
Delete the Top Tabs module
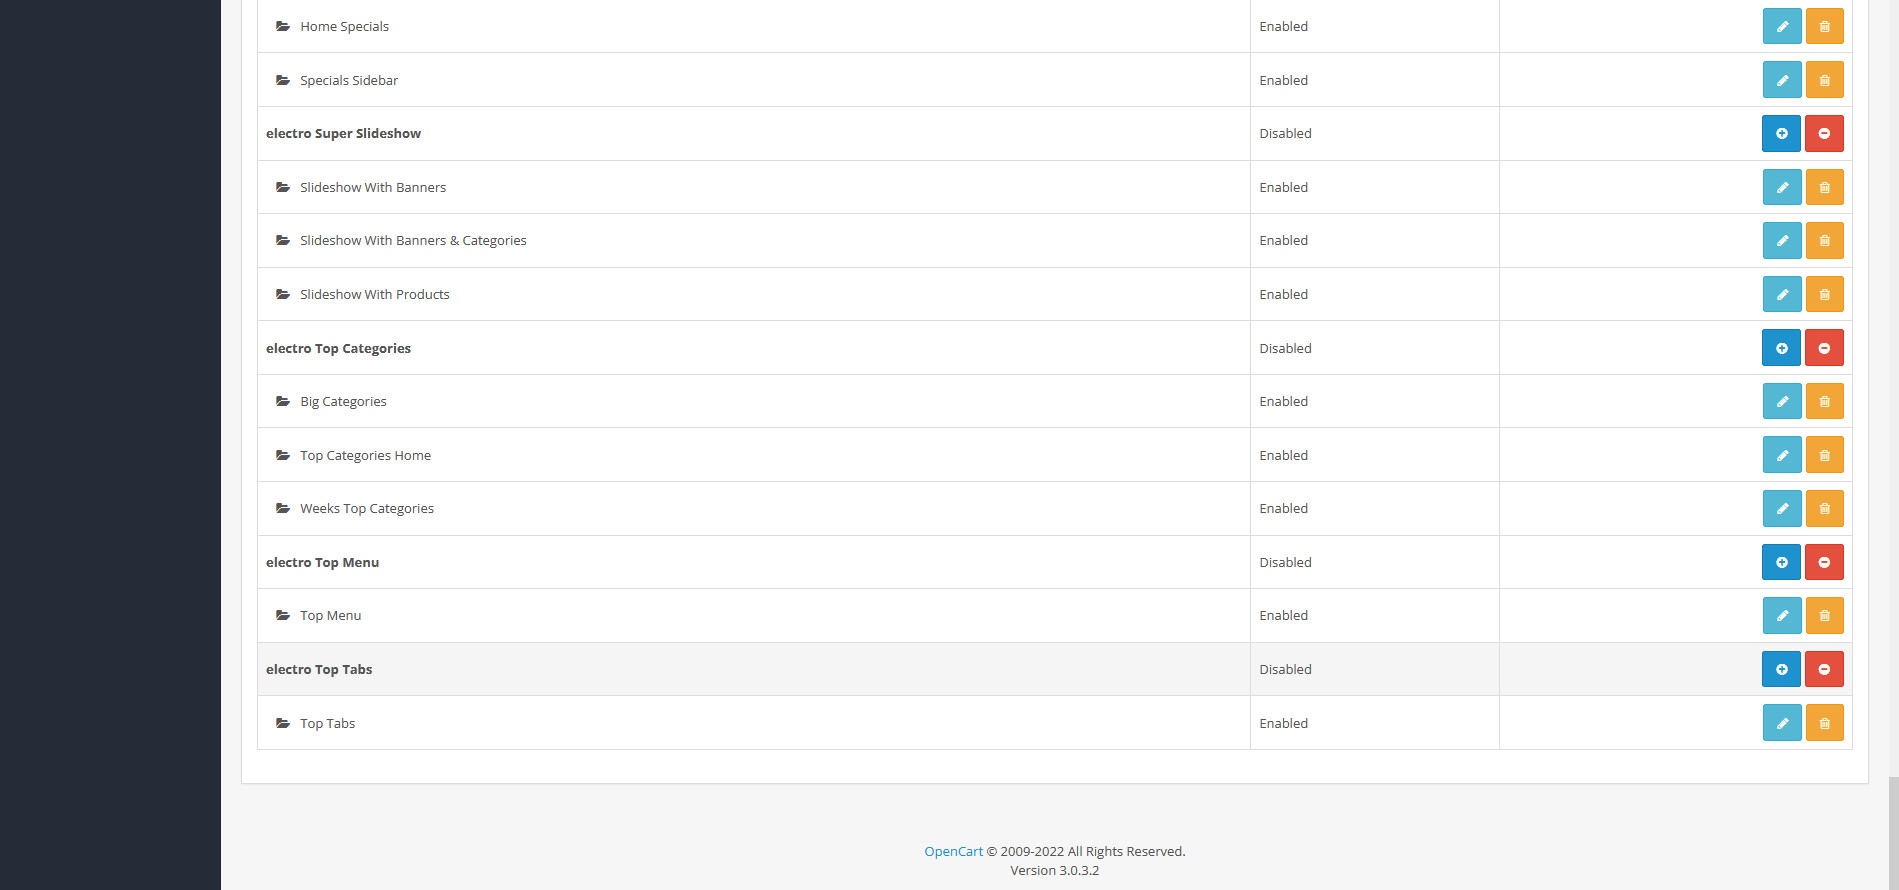pyautogui.click(x=1824, y=723)
